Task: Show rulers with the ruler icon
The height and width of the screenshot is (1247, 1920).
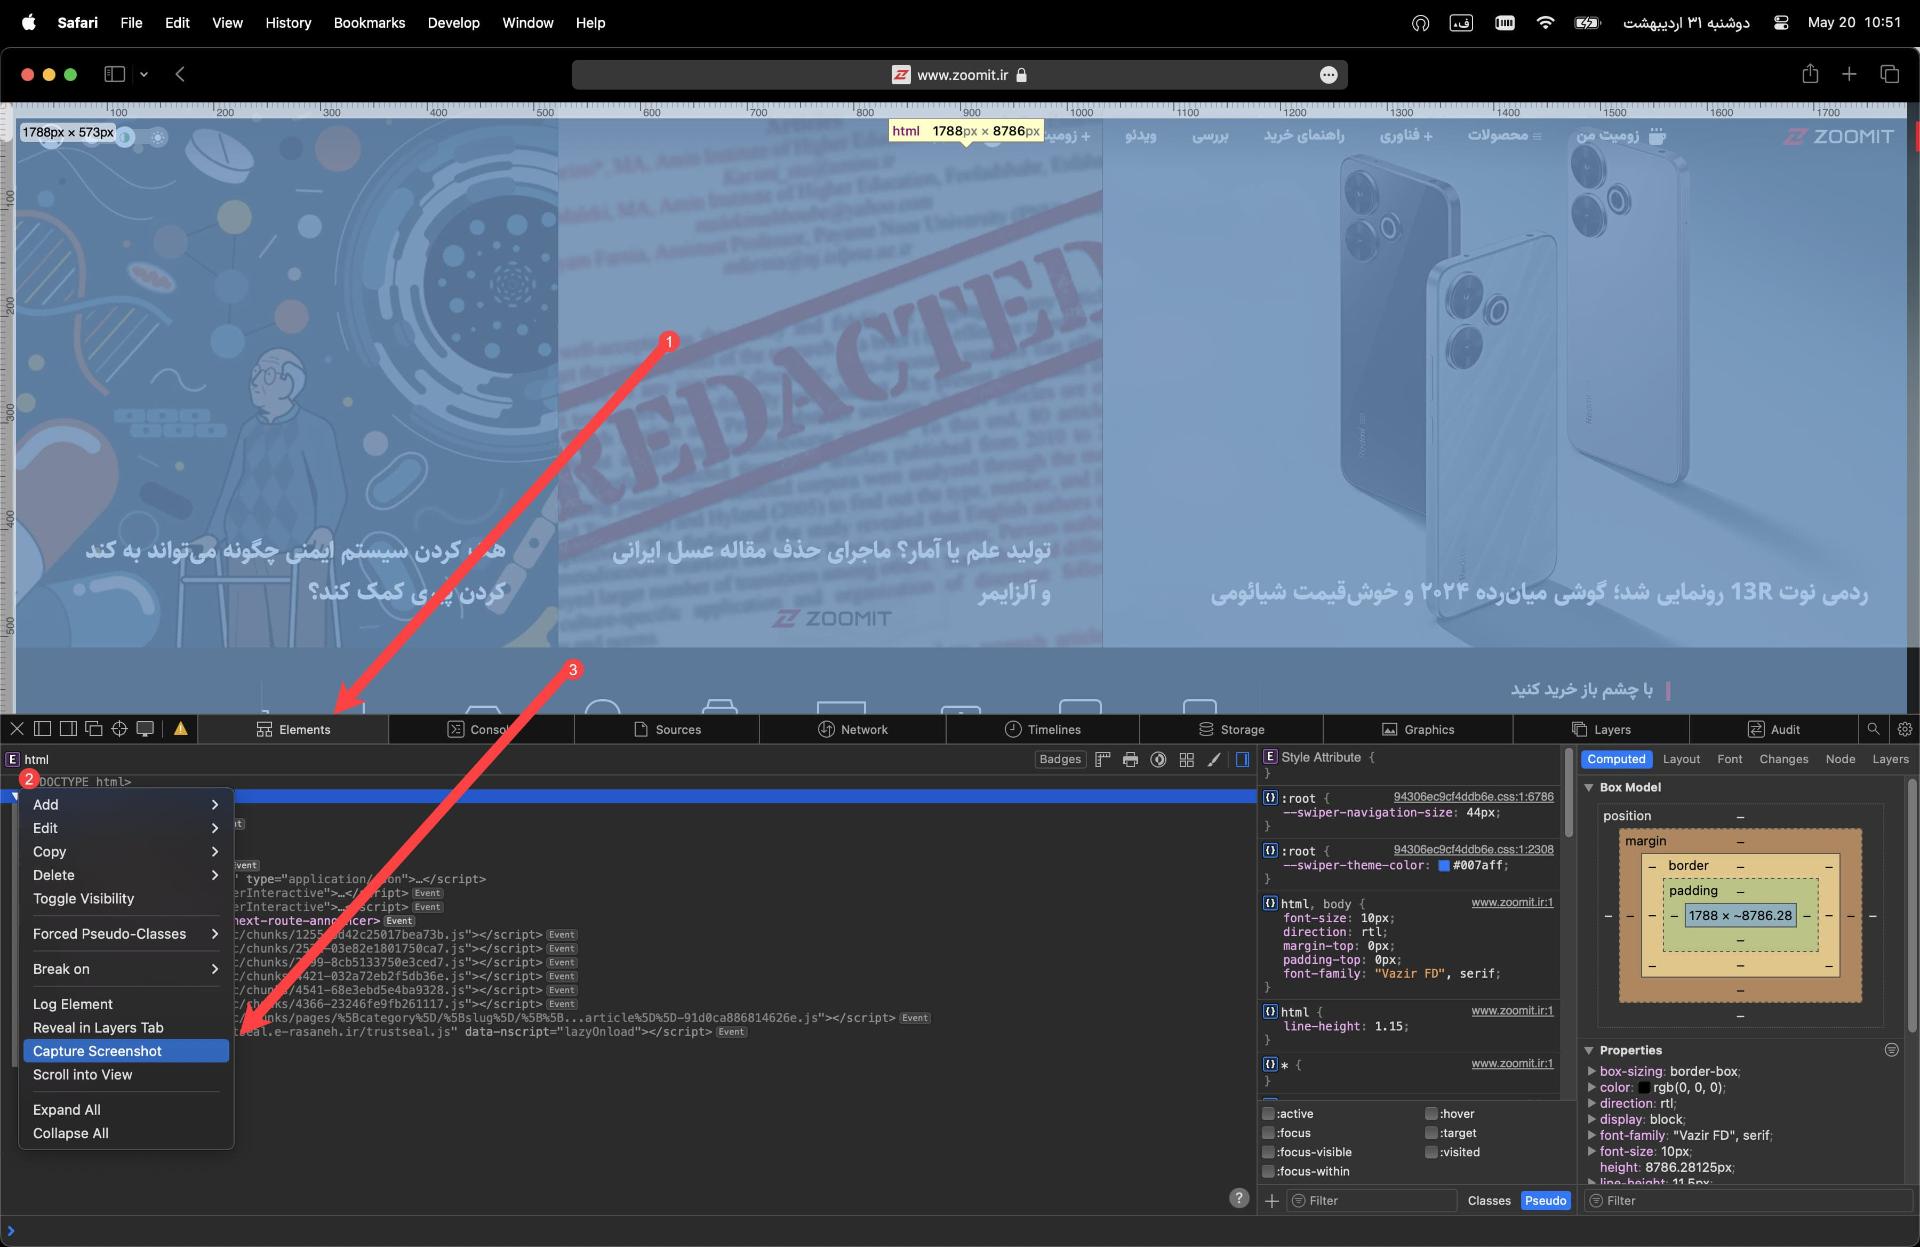Action: [x=1103, y=760]
